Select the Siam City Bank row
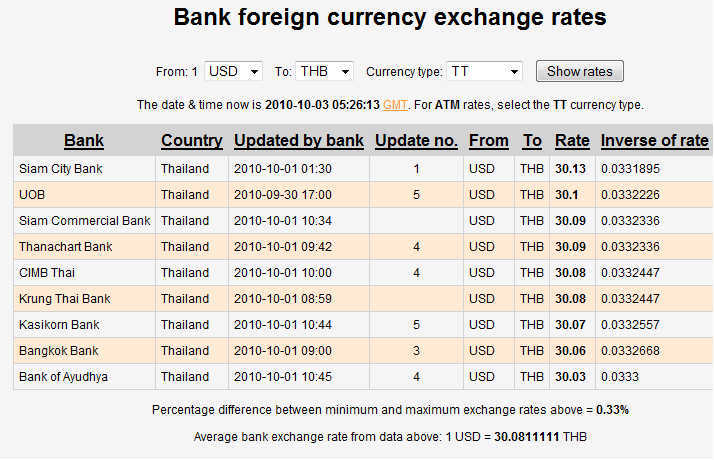This screenshot has width=714, height=460. [x=61, y=169]
